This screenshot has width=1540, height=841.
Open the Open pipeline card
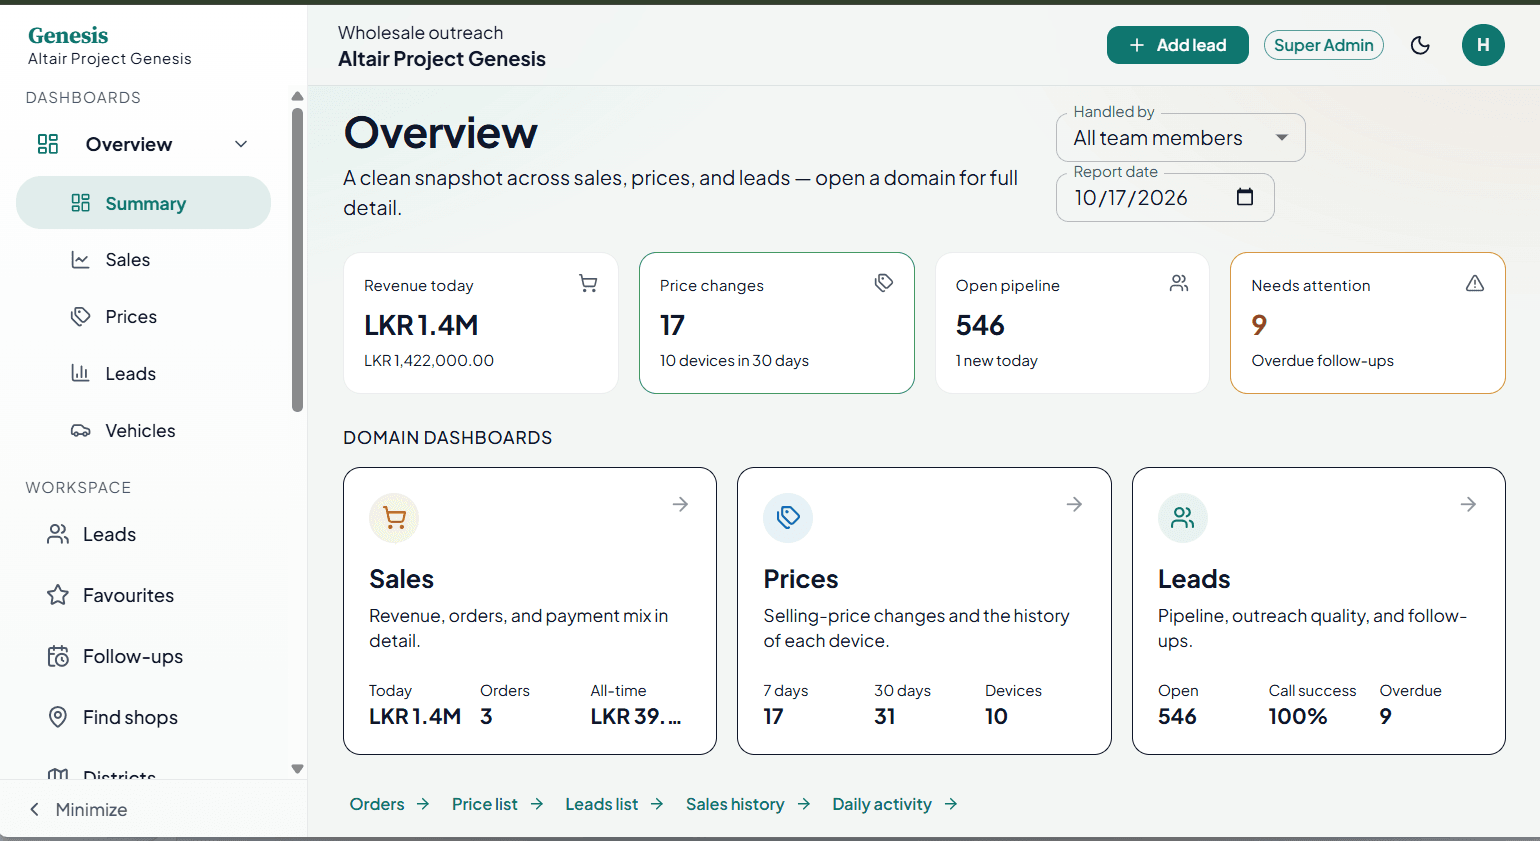coord(1072,323)
